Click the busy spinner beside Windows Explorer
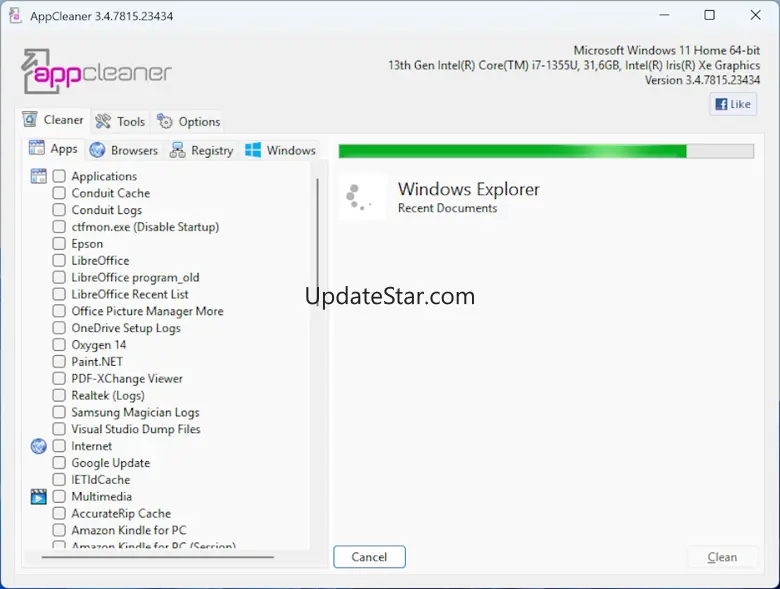This screenshot has height=589, width=780. click(362, 197)
